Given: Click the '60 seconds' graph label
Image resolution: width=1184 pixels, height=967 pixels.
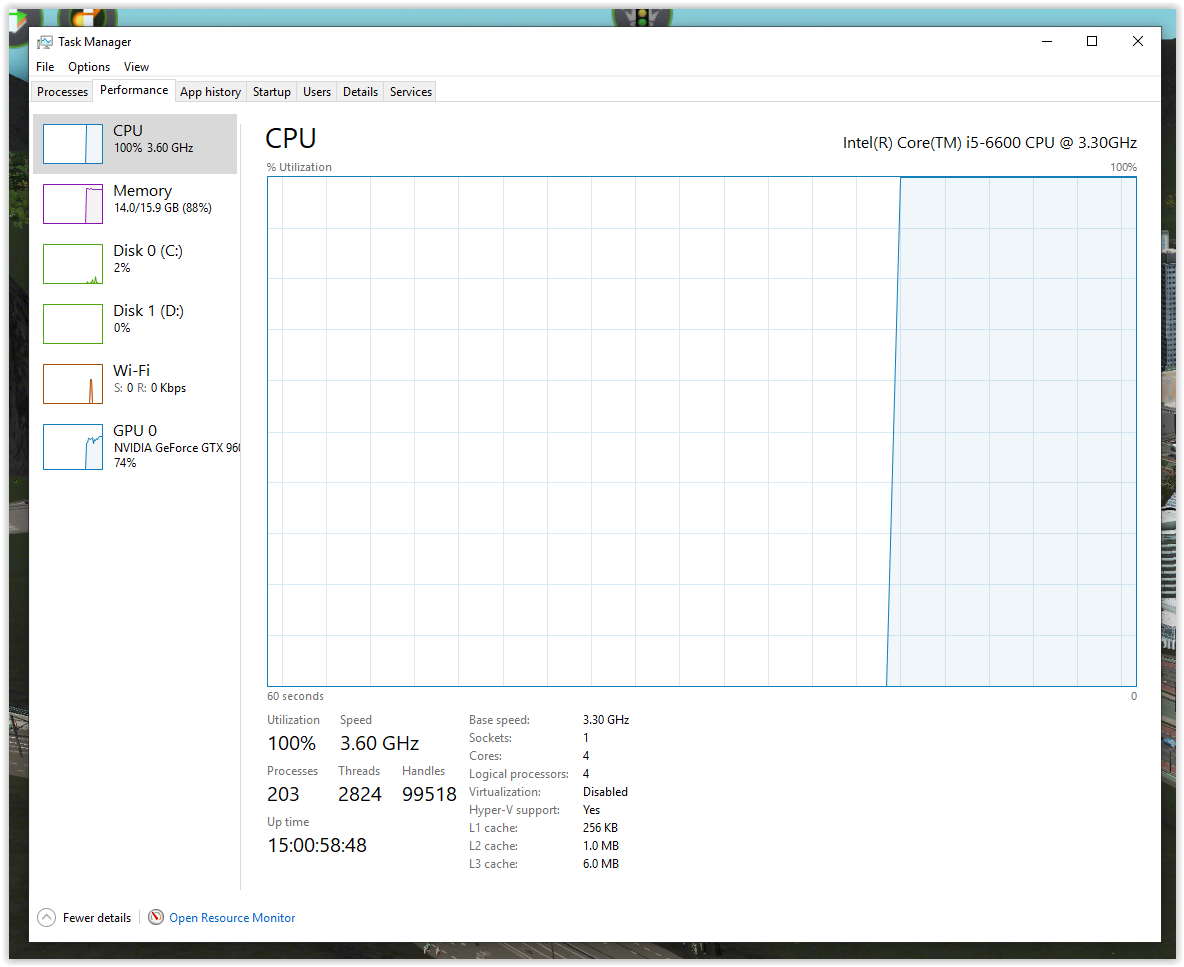Looking at the screenshot, I should click(x=295, y=696).
